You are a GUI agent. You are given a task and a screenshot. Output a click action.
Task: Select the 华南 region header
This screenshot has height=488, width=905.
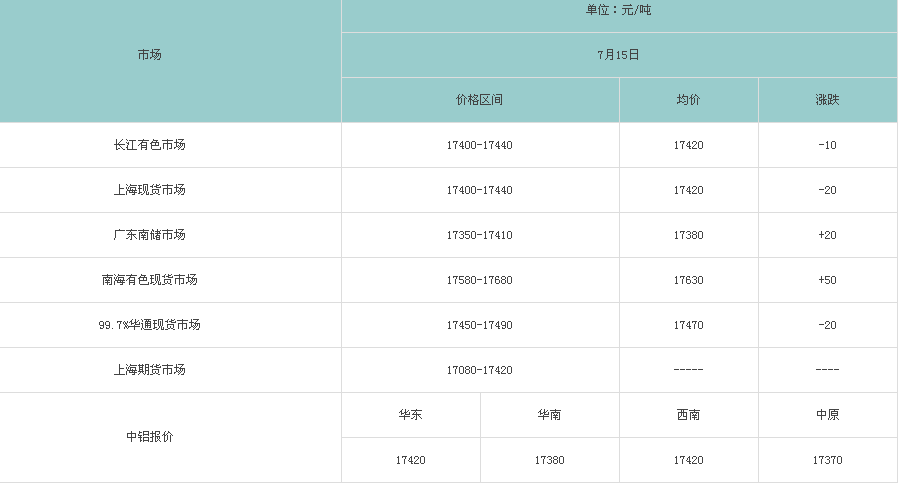(x=549, y=415)
